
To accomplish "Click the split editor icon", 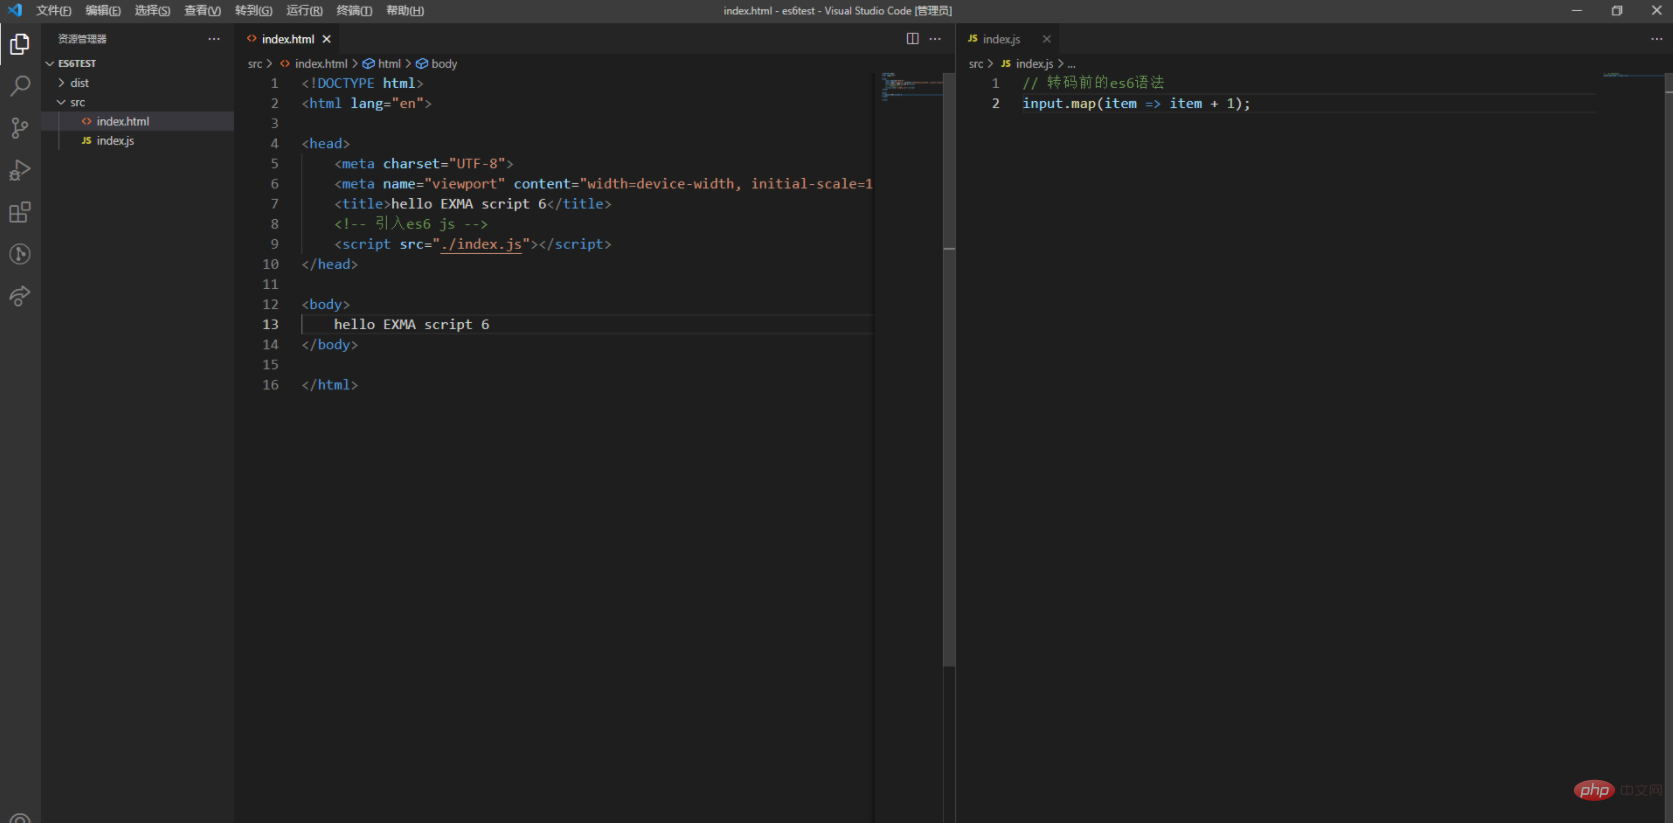I will click(x=912, y=39).
